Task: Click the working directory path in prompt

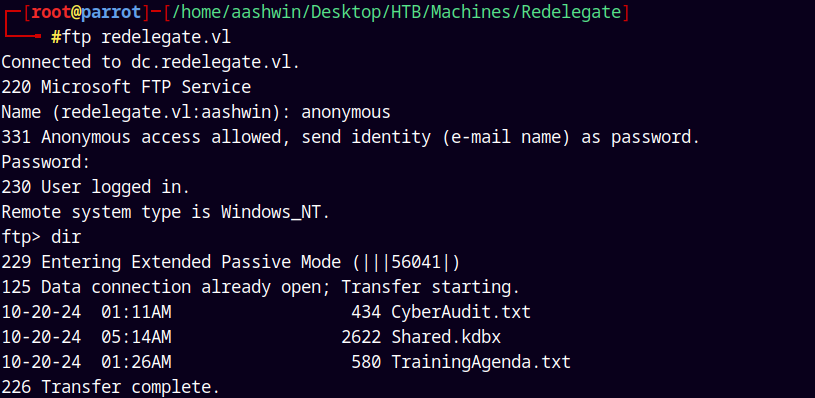Action: [397, 12]
